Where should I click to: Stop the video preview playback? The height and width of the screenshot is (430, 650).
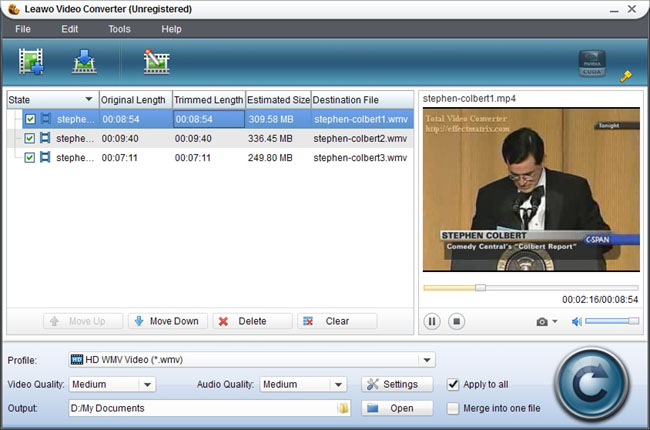[456, 321]
